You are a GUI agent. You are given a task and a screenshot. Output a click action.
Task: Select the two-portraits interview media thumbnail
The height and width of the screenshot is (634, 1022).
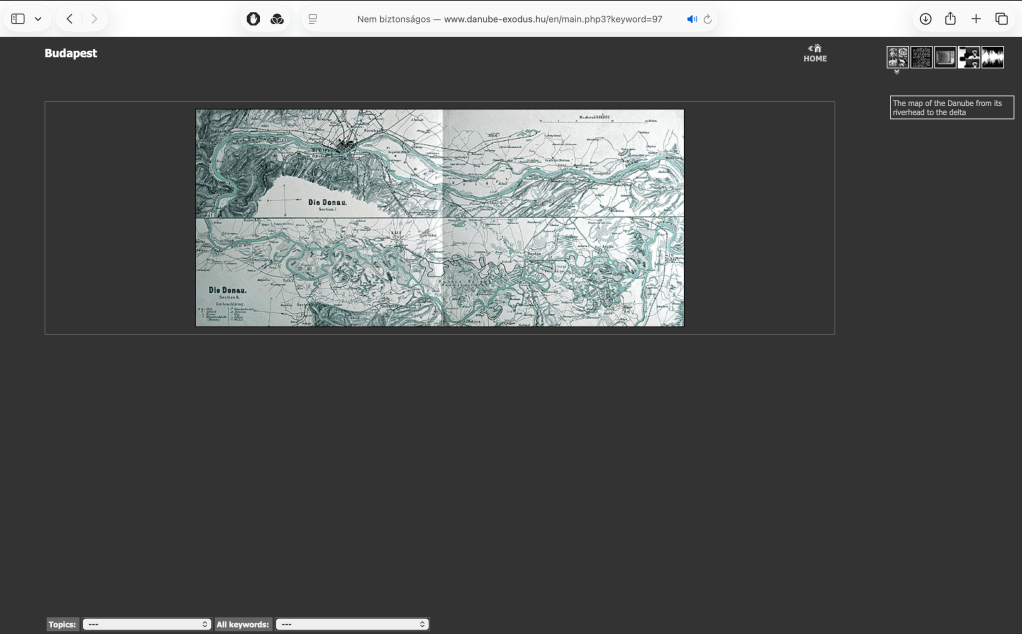click(x=969, y=57)
